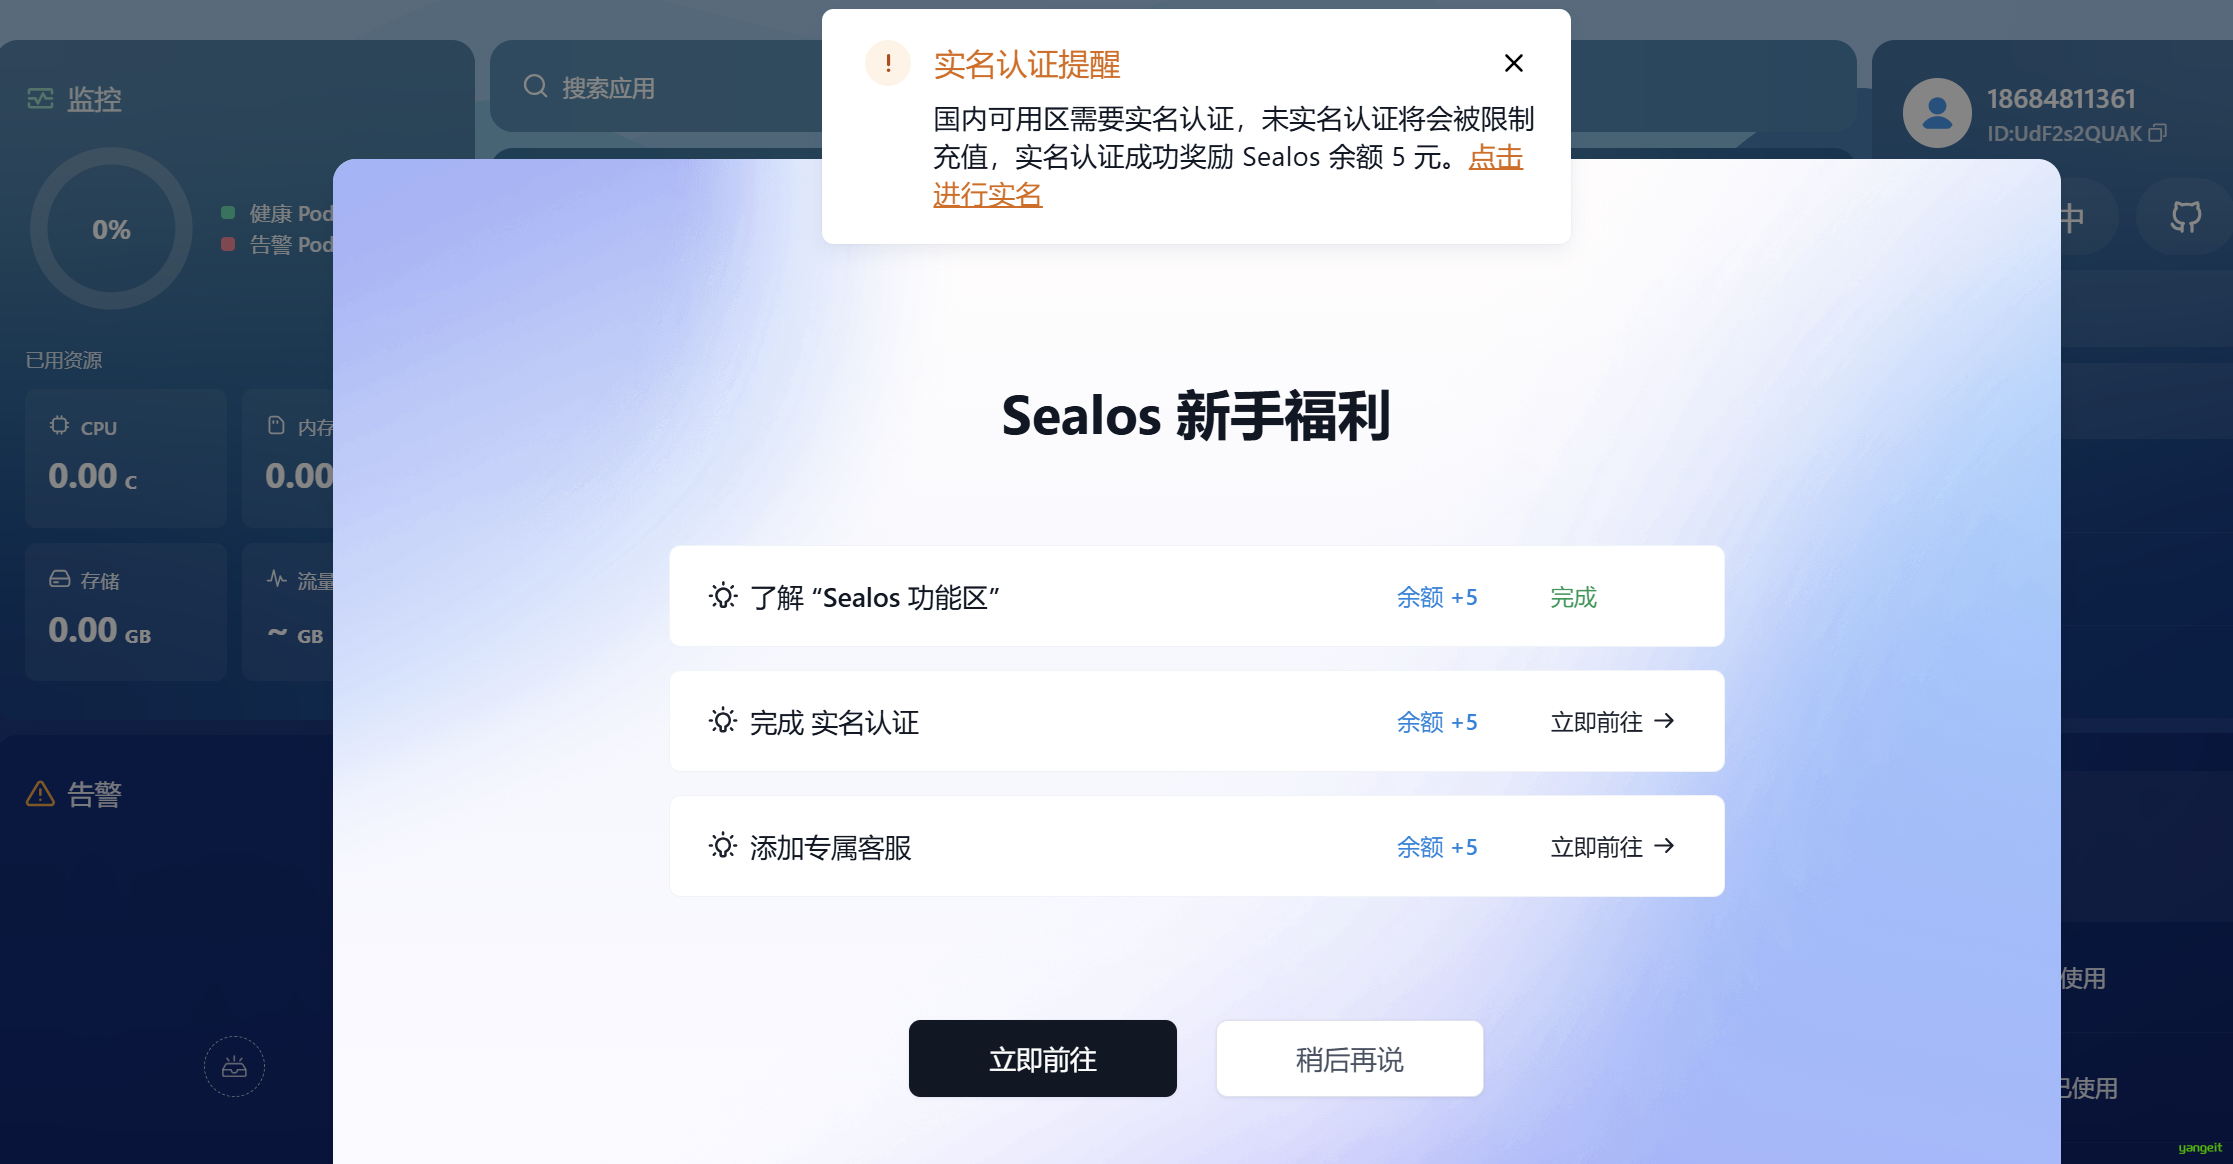Click the 0% usage progress ring
This screenshot has width=2233, height=1164.
(x=111, y=229)
